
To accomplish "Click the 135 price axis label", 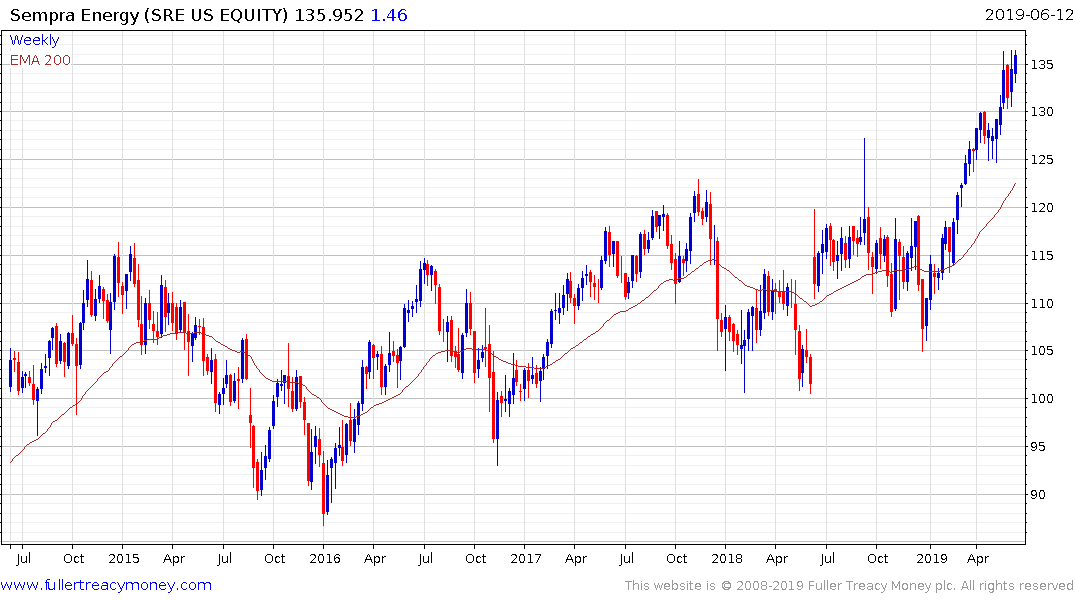I will coord(1041,64).
